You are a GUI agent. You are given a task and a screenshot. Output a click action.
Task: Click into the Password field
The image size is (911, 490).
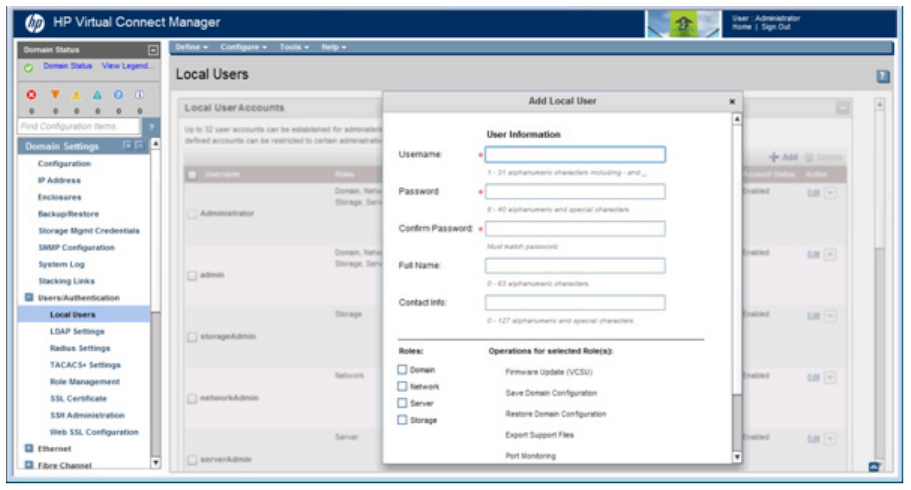575,192
